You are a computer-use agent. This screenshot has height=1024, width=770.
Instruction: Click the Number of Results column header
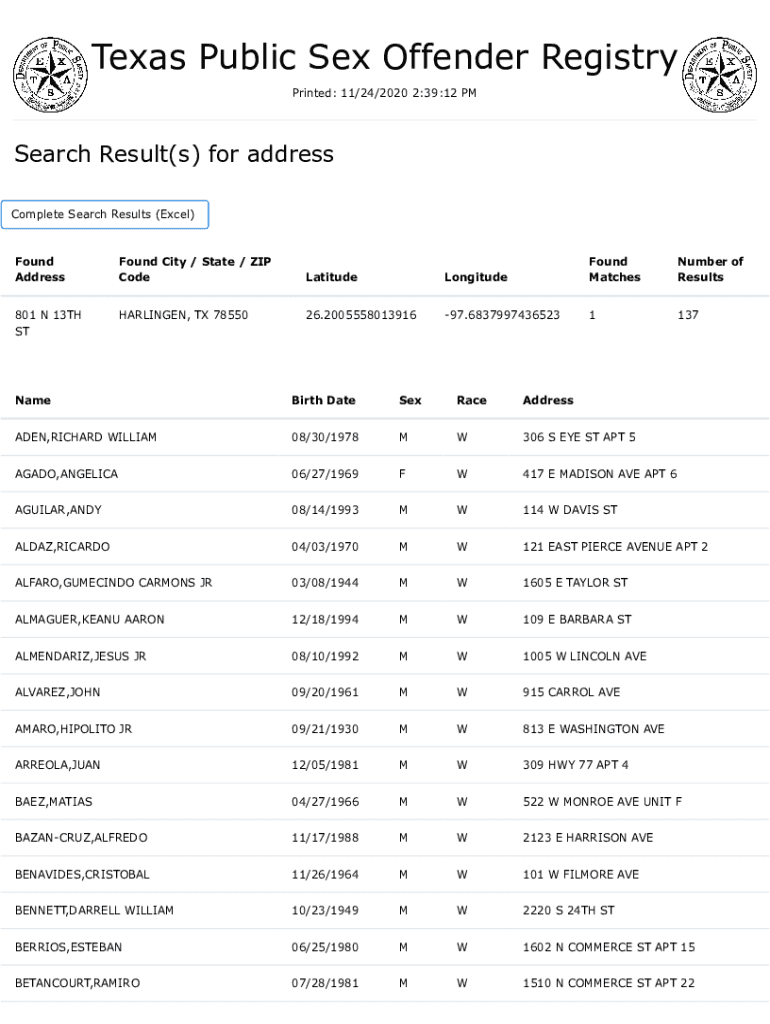(710, 269)
